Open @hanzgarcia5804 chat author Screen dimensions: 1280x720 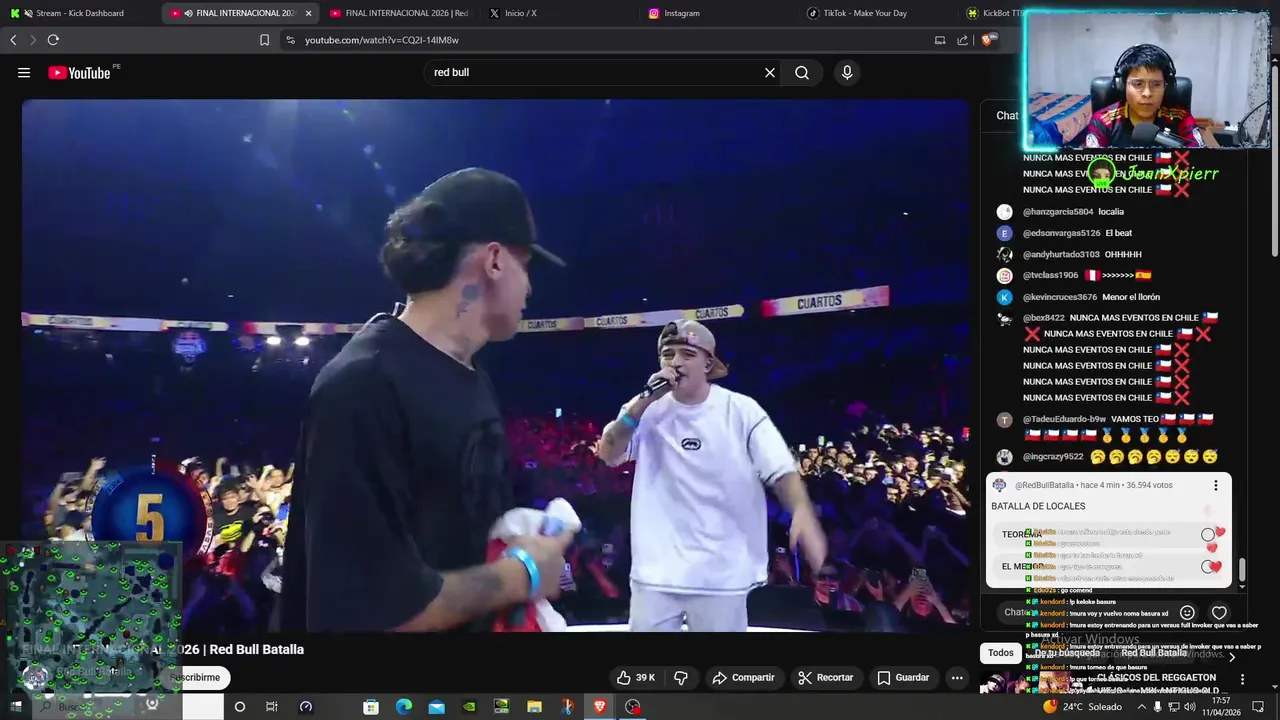point(1058,212)
